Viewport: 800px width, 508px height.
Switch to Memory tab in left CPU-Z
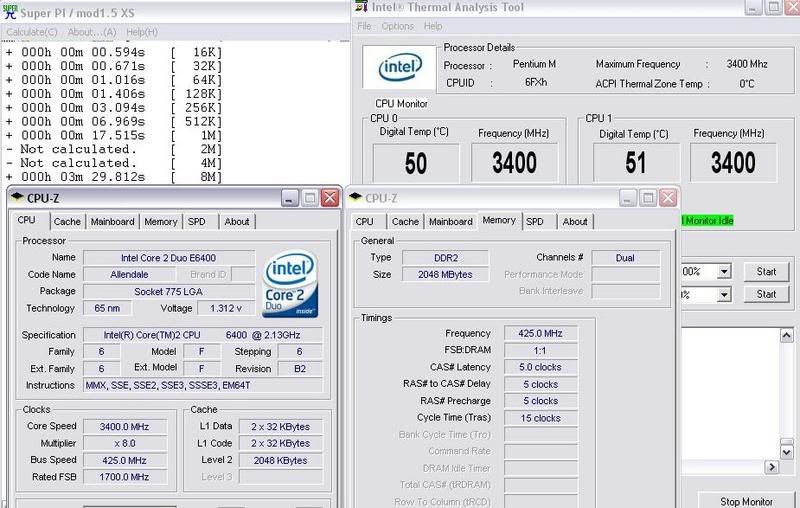(160, 221)
